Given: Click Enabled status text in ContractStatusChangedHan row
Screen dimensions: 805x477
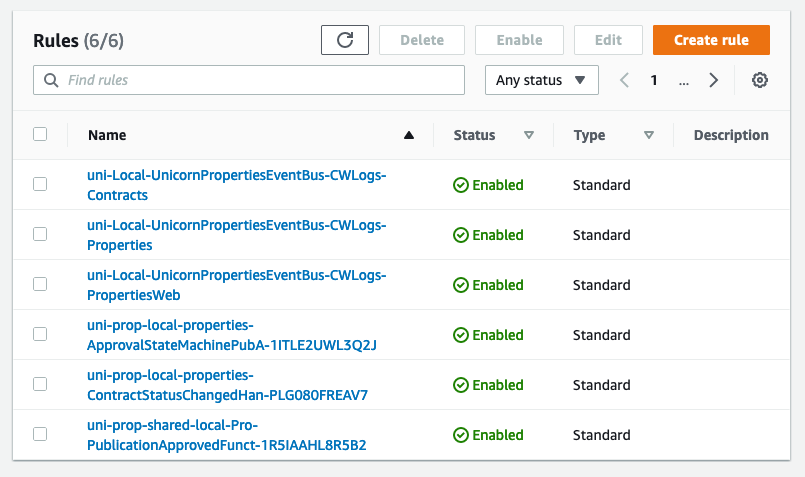Looking at the screenshot, I should point(497,385).
